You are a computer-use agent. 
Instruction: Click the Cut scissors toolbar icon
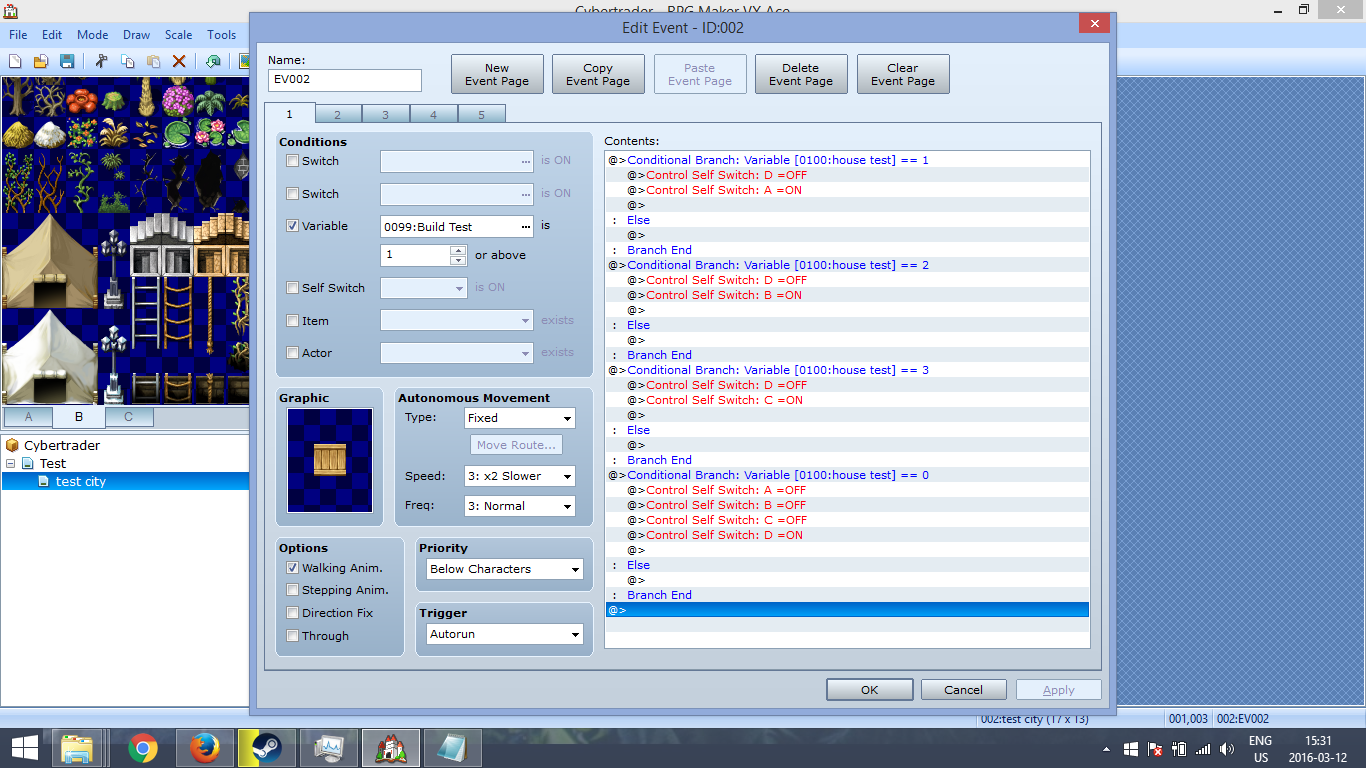tap(101, 61)
